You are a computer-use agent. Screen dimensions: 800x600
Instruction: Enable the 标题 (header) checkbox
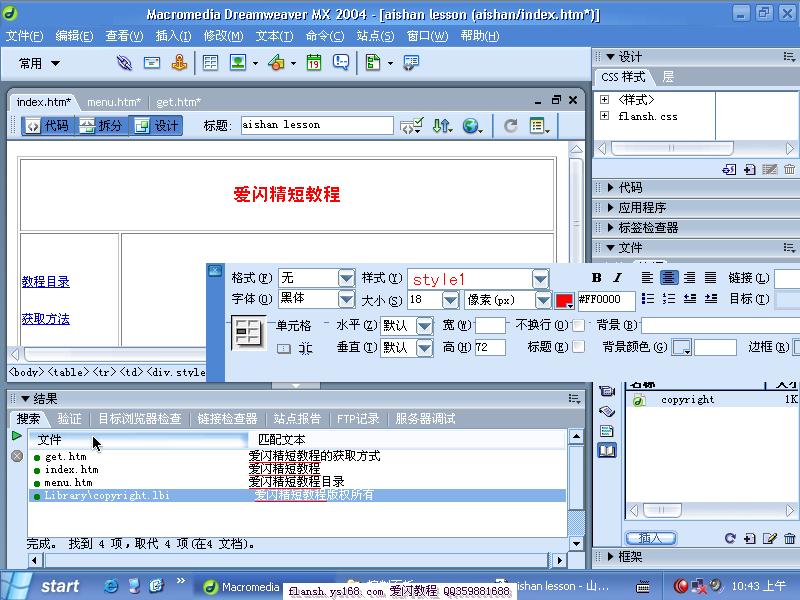(578, 347)
